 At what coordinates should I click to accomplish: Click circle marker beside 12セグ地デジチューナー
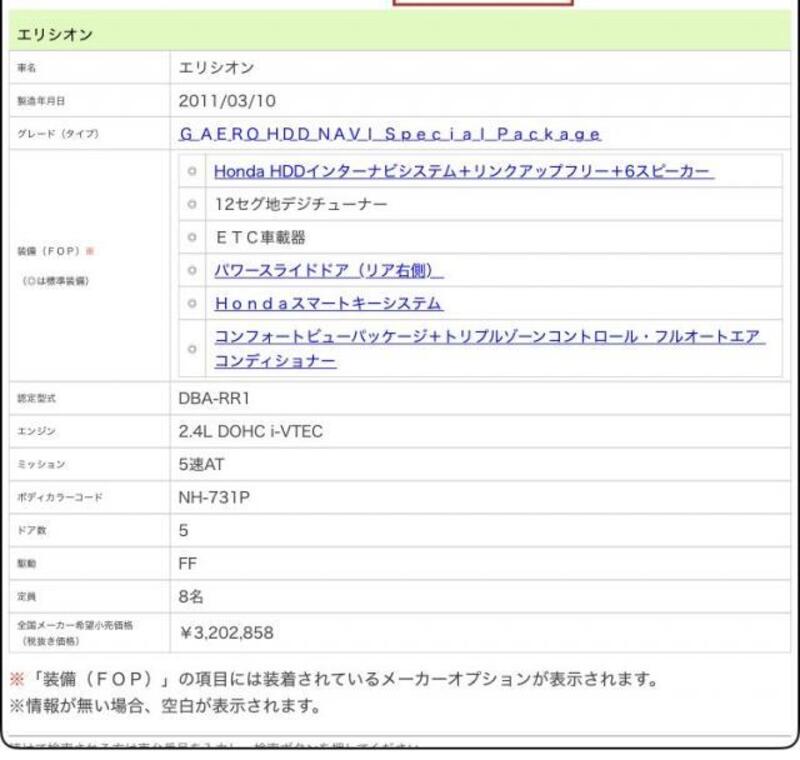click(191, 204)
